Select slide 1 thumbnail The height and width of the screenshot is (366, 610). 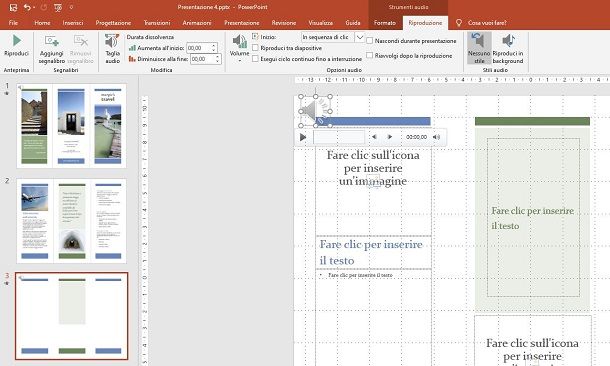[71, 126]
